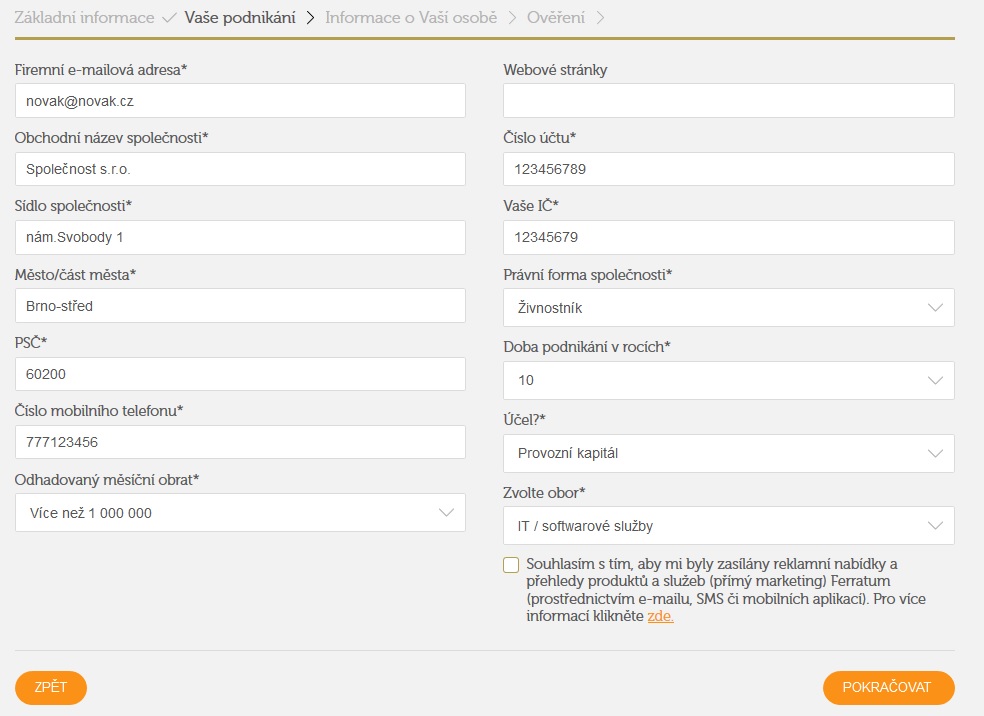Open the zde link for more information
Image resolution: width=984 pixels, height=716 pixels.
tap(660, 616)
